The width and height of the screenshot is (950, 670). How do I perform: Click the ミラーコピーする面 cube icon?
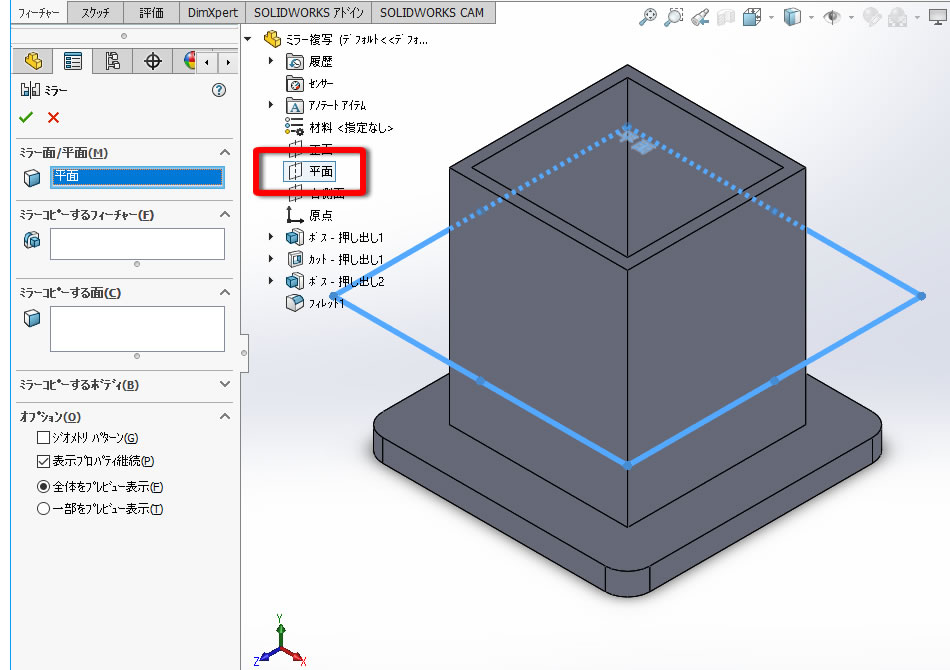[32, 317]
